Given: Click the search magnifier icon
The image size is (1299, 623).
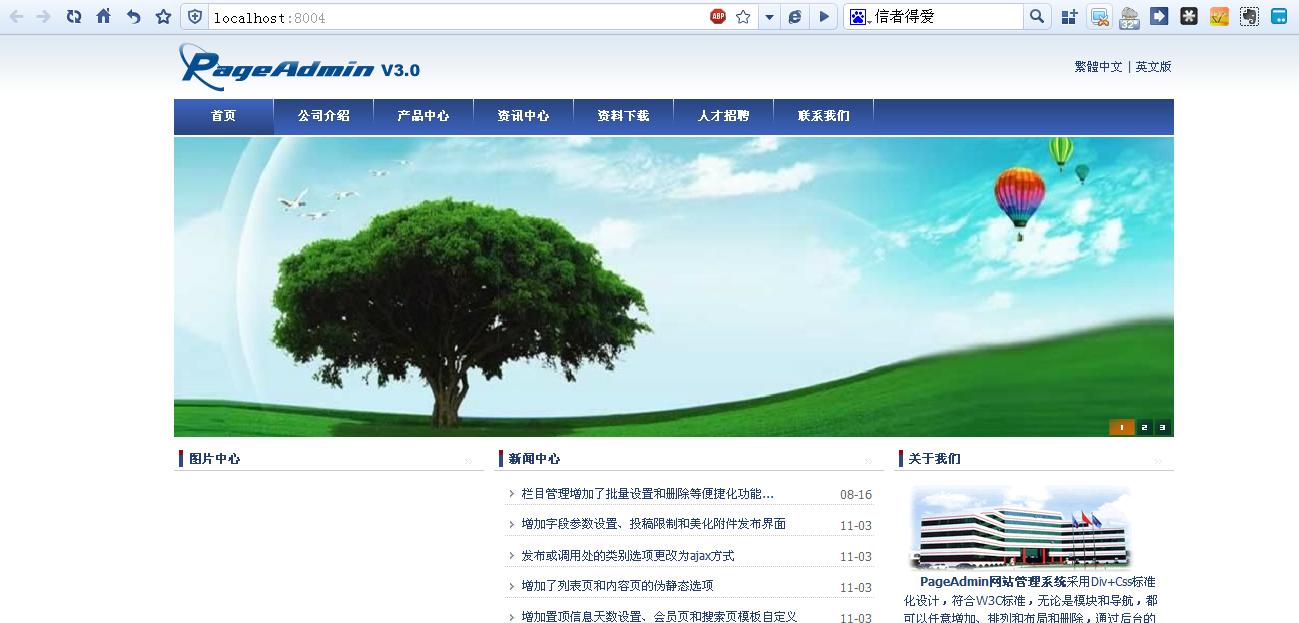Looking at the screenshot, I should [1037, 16].
